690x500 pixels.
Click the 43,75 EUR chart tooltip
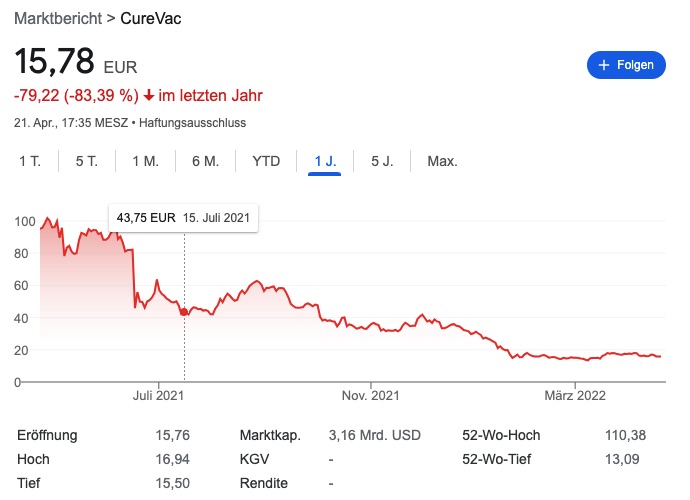click(184, 217)
